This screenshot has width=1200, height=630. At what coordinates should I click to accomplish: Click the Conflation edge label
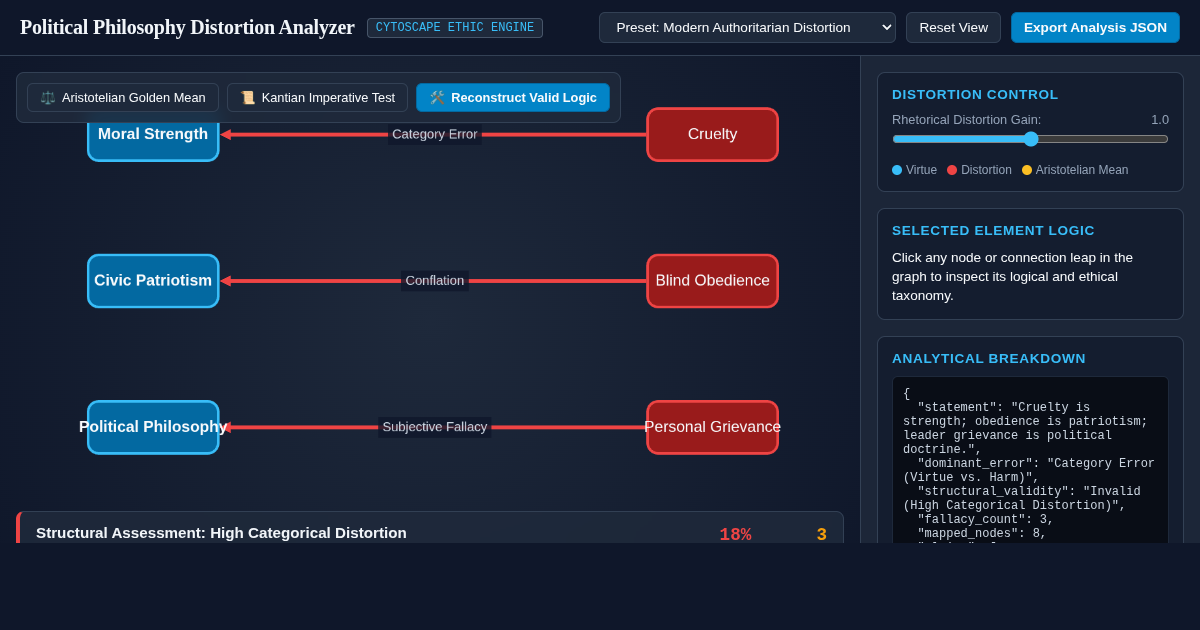point(435,281)
